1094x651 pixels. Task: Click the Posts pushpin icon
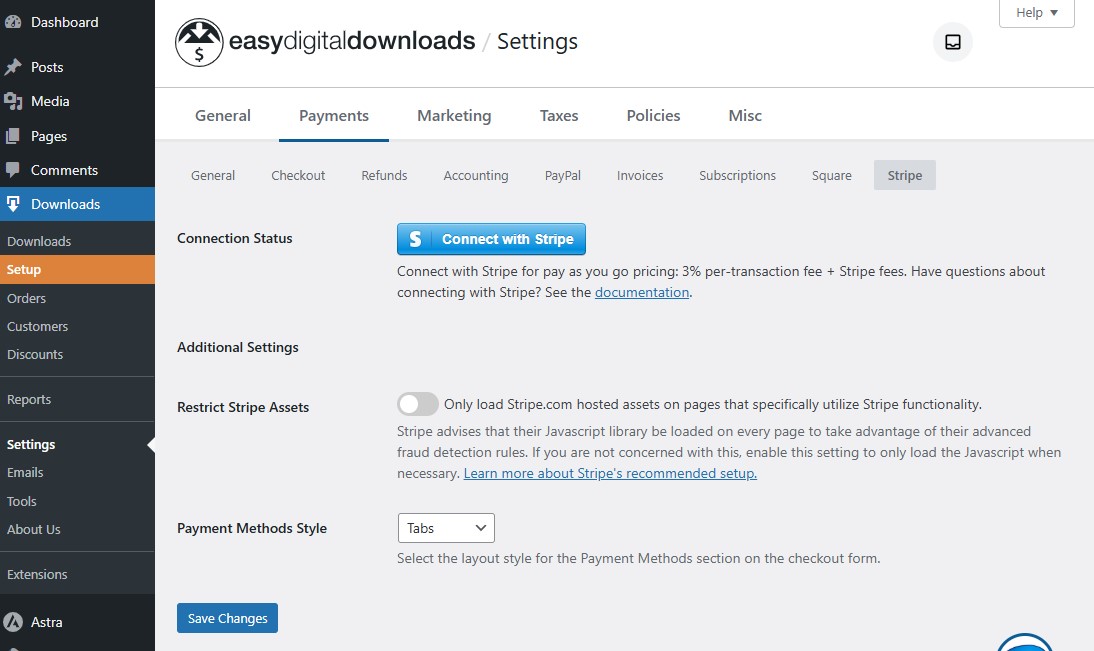13,67
